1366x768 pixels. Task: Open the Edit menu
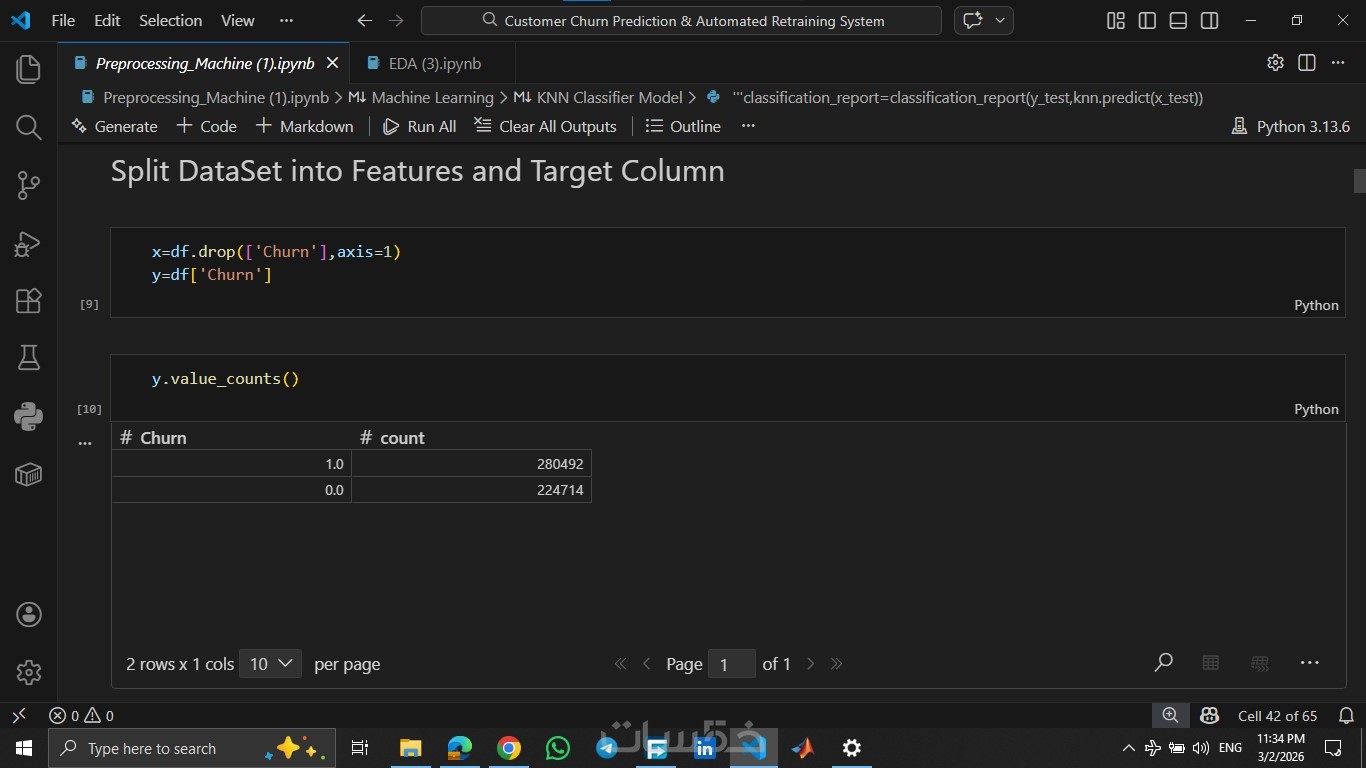(107, 20)
